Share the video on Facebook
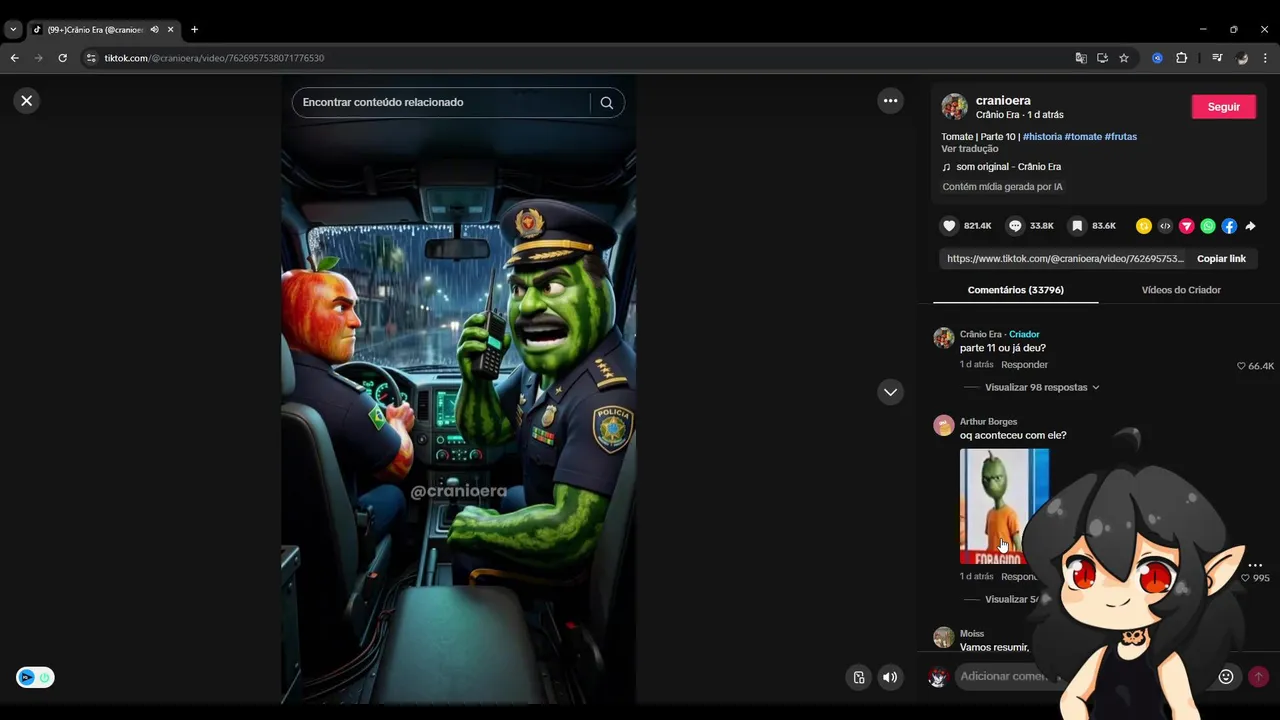 pos(1229,226)
